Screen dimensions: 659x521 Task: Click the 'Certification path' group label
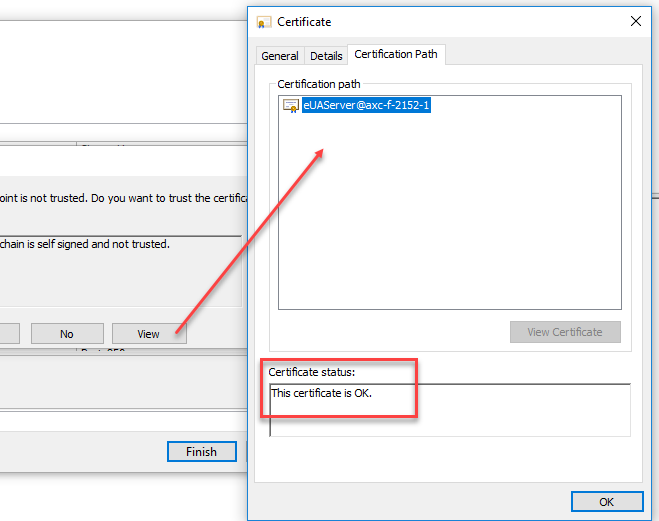click(319, 84)
